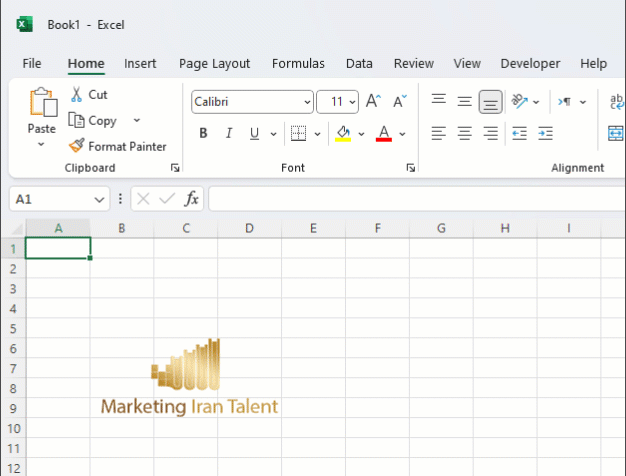The width and height of the screenshot is (626, 476).
Task: Select row 10 header
Action: (13, 428)
